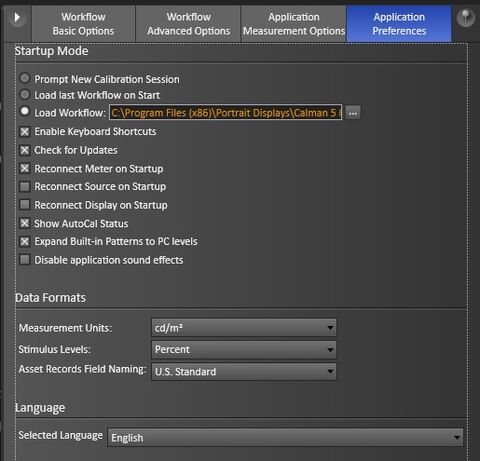
Task: Click the Startup Mode section heading
Action: pyautogui.click(x=51, y=51)
